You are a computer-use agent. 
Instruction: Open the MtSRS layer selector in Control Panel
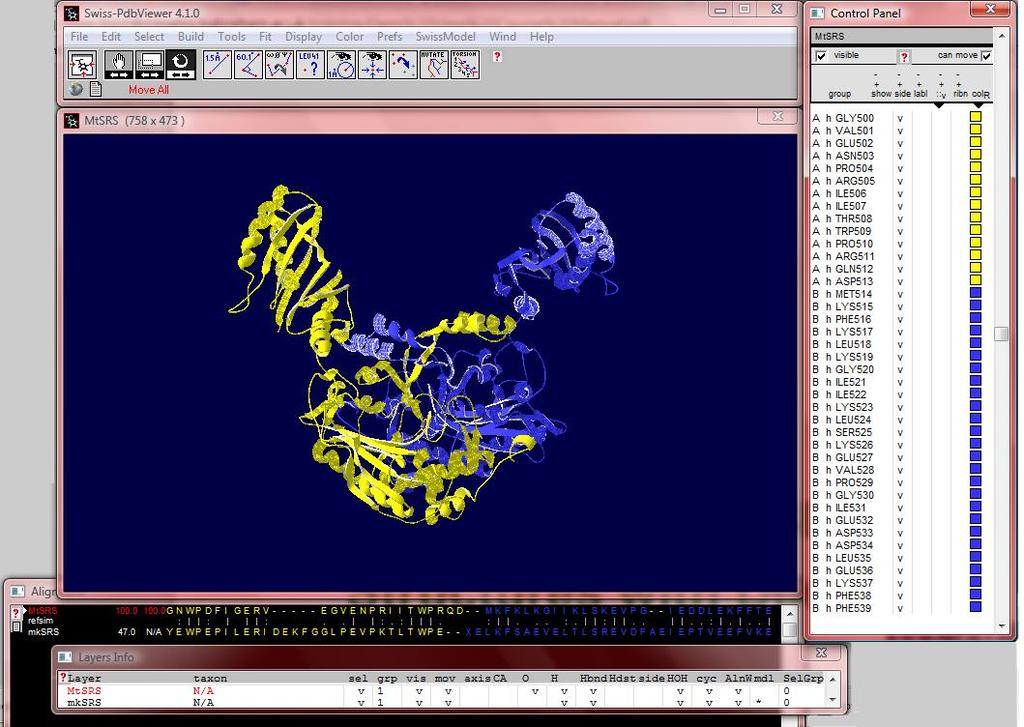click(902, 37)
